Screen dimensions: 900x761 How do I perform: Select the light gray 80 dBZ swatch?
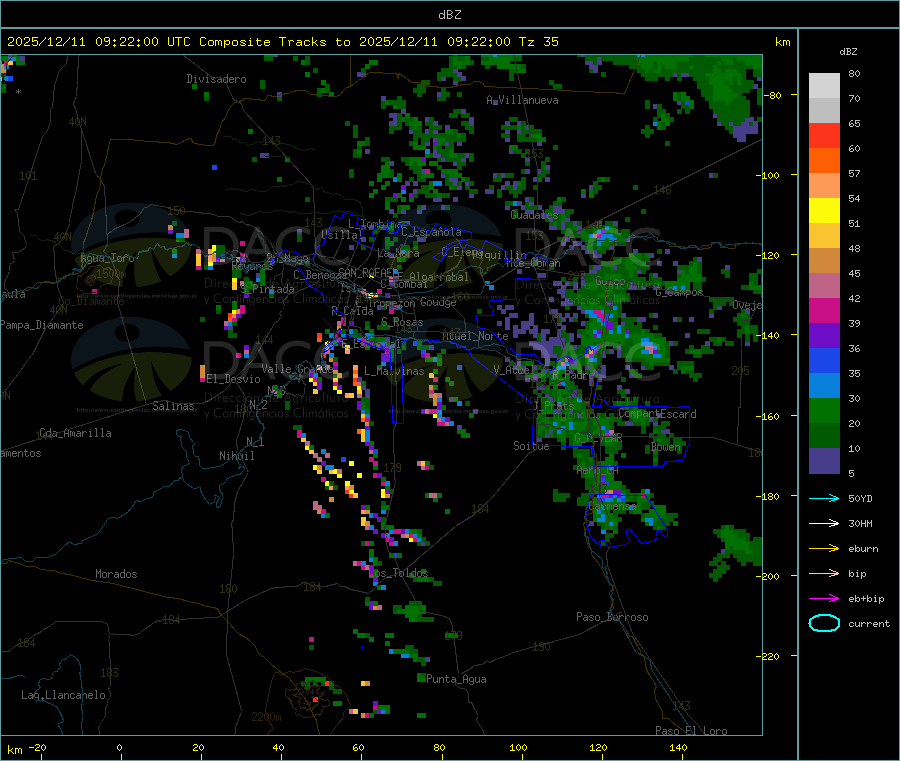point(824,86)
